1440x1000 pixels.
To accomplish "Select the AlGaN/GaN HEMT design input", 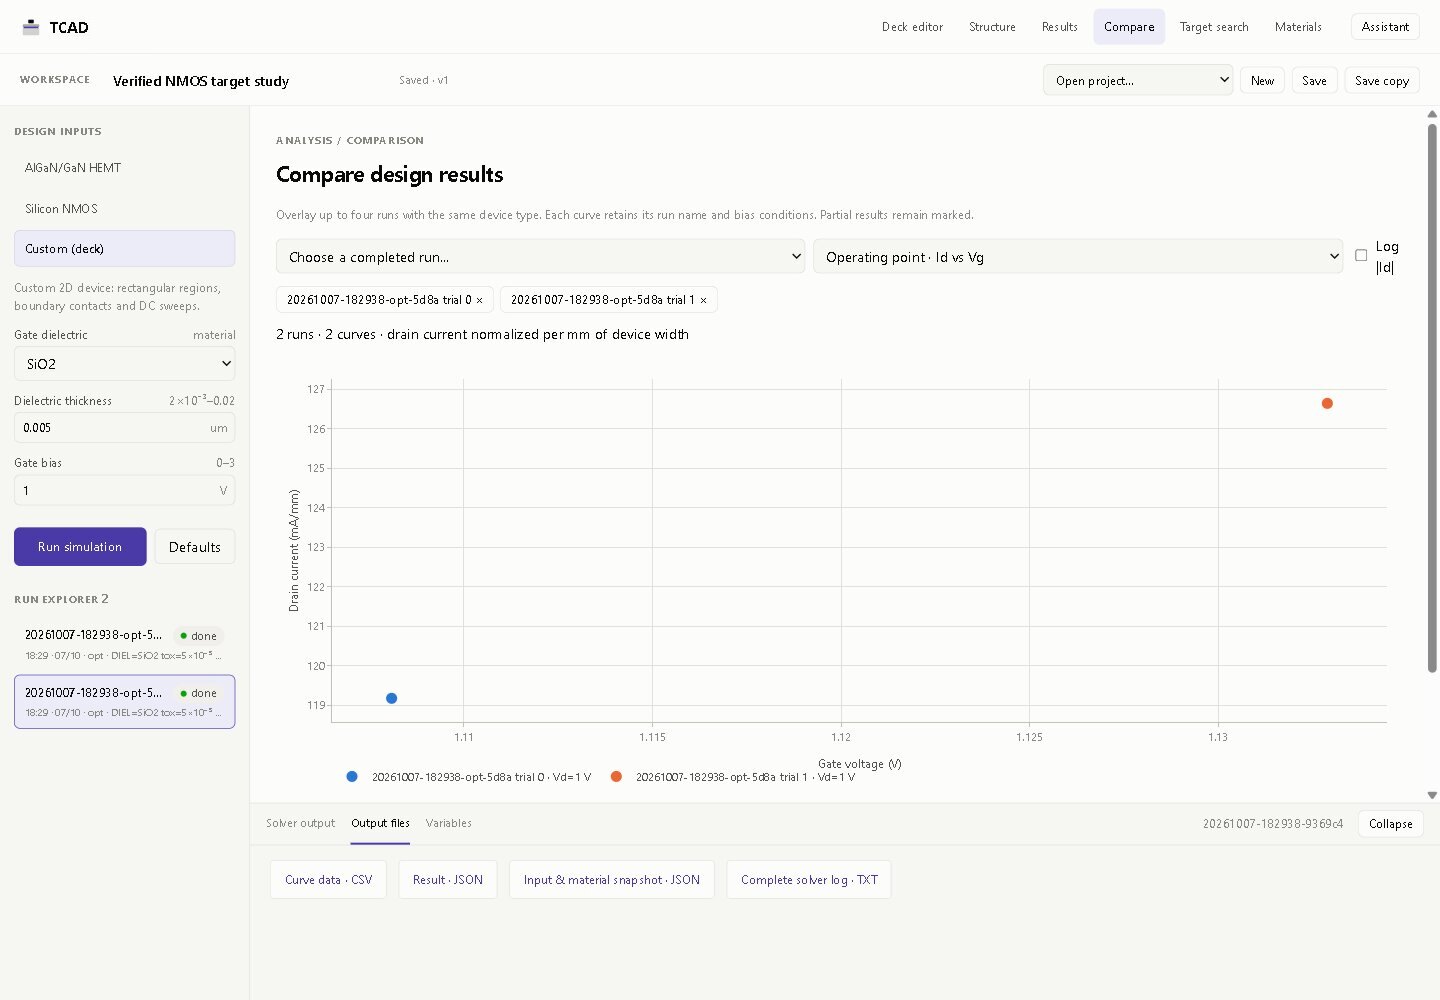I will pyautogui.click(x=125, y=168).
